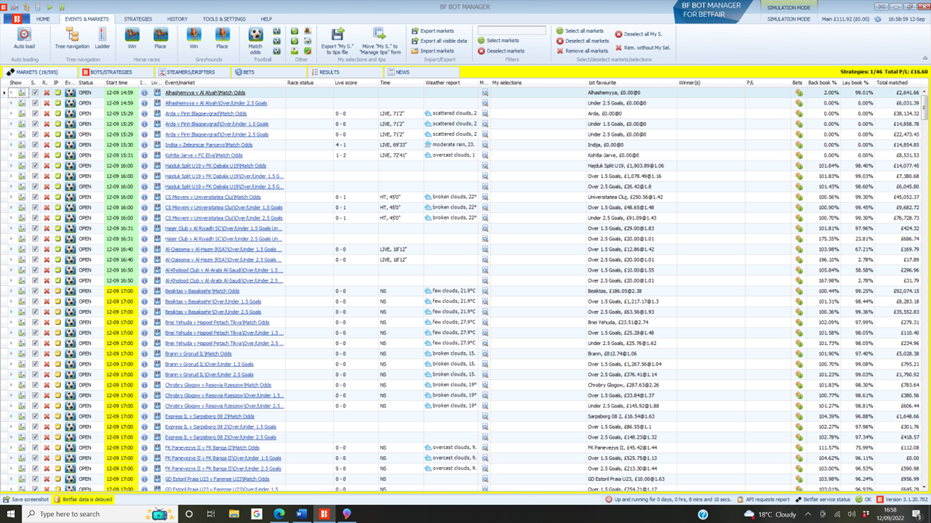The image size is (931, 523).
Task: Click Show icon in CS Mioveni Match Odds row
Action: click(x=22, y=197)
